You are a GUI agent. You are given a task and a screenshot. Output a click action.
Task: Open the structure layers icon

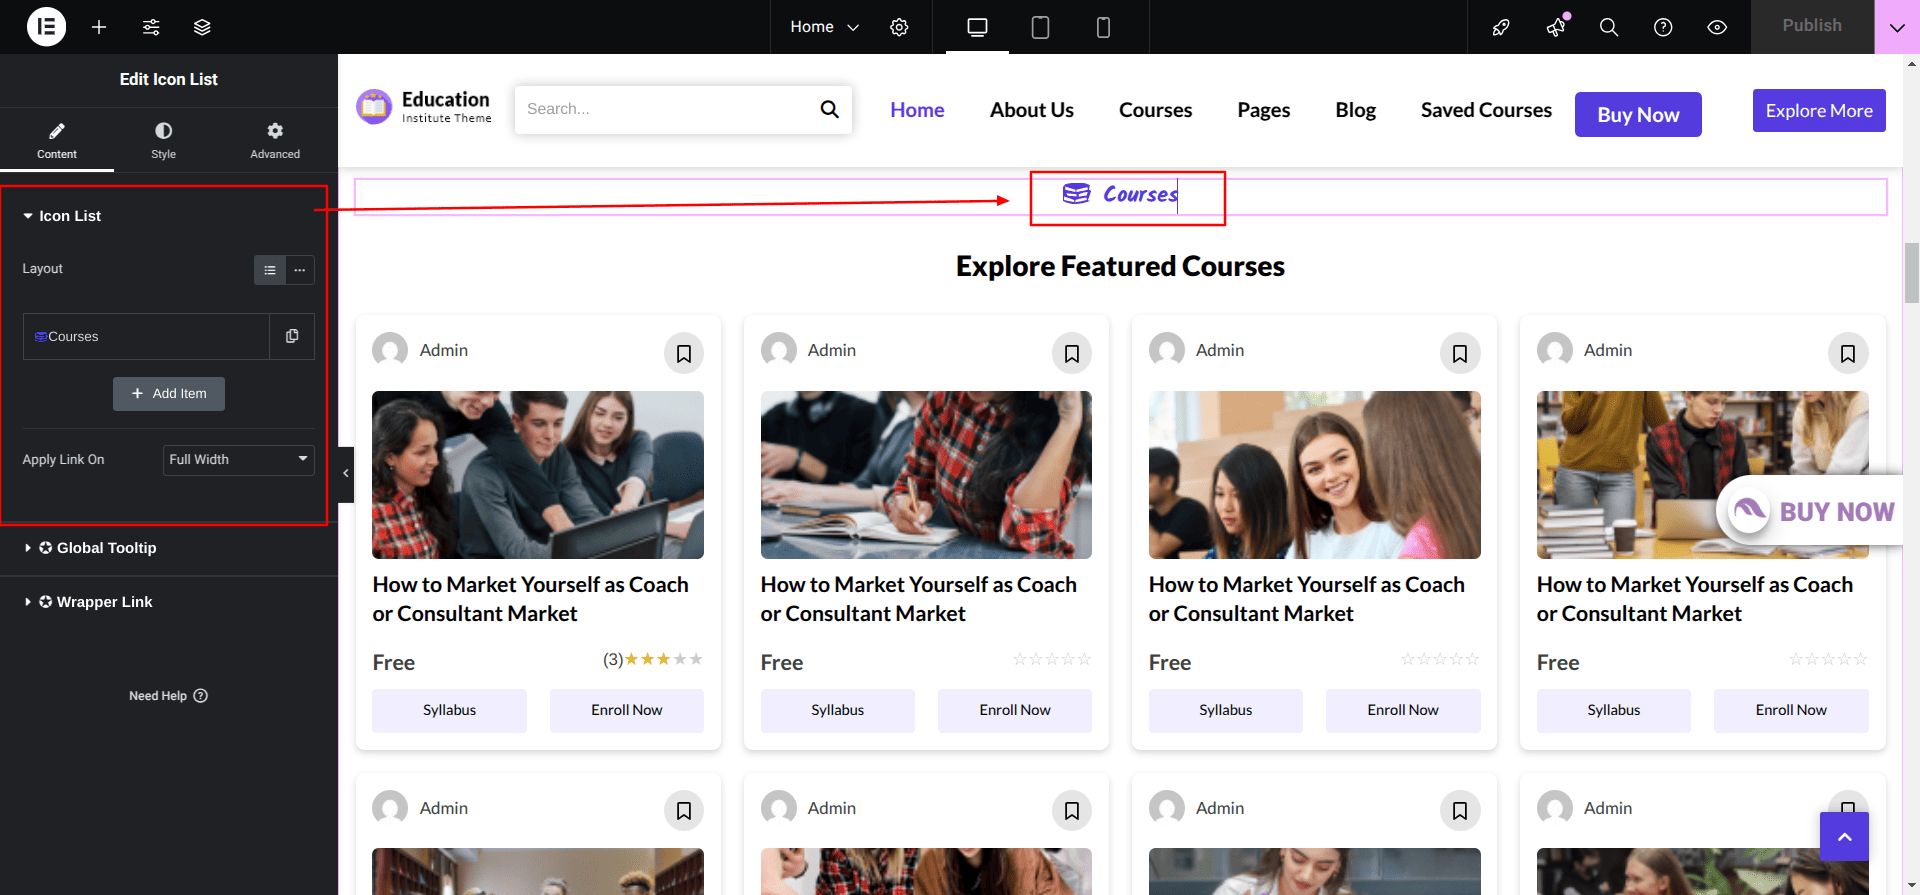pyautogui.click(x=202, y=27)
